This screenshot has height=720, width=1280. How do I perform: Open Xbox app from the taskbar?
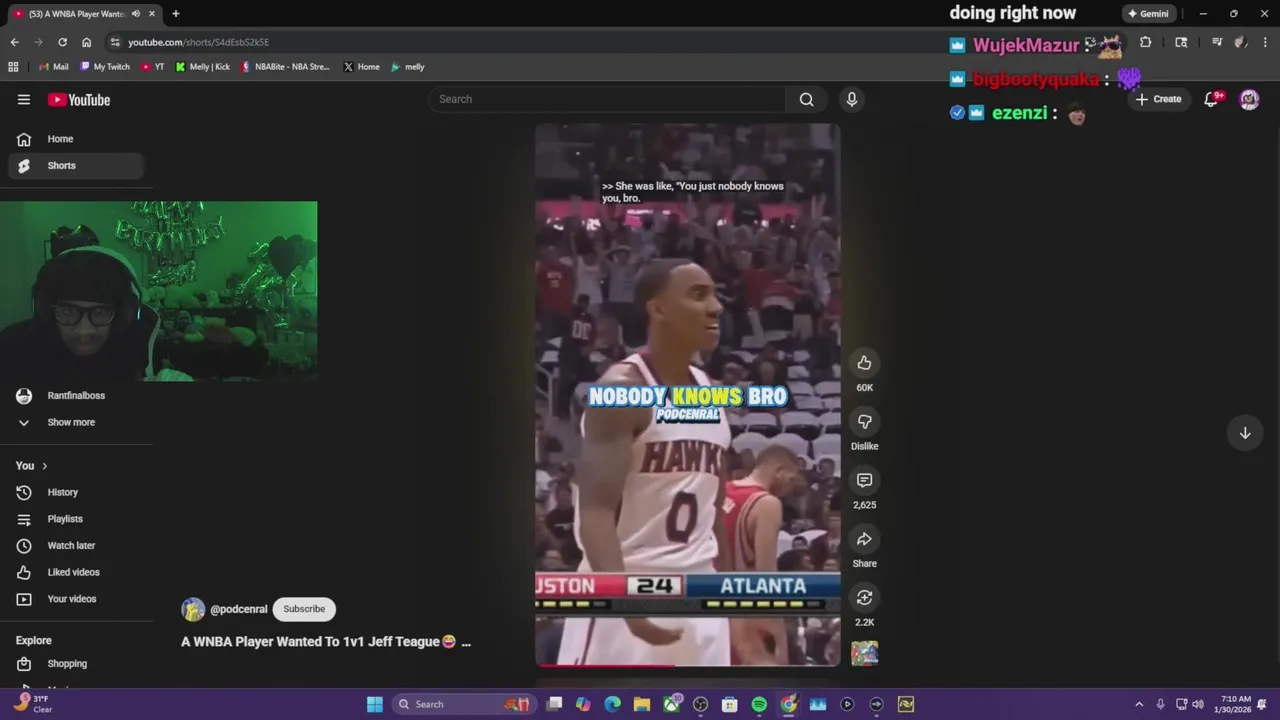pos(672,704)
